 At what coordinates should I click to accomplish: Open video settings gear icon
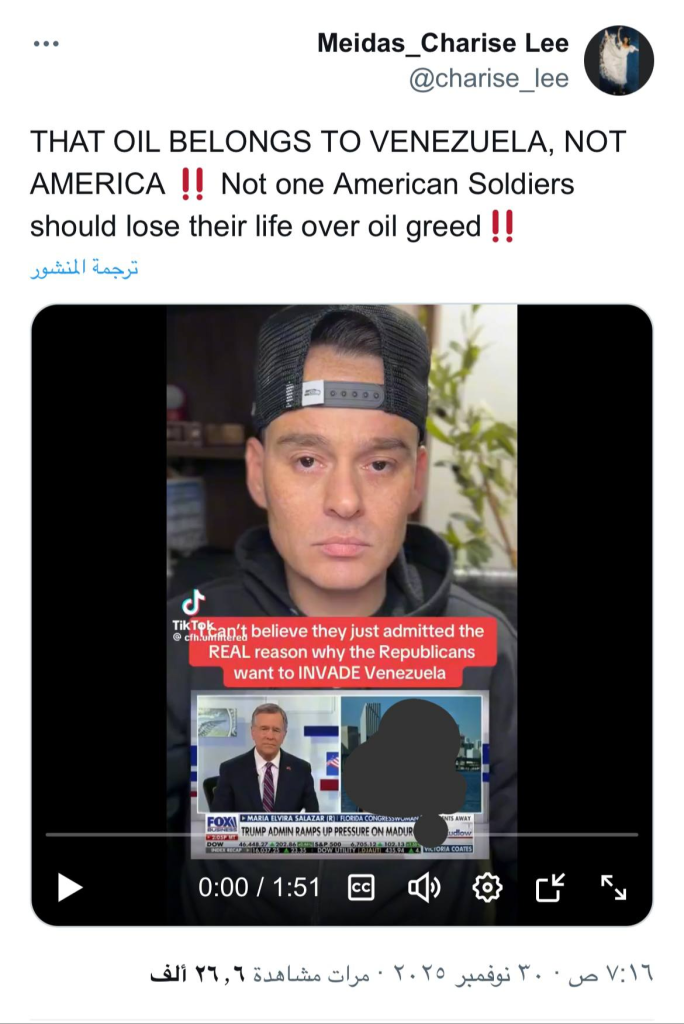(x=487, y=887)
